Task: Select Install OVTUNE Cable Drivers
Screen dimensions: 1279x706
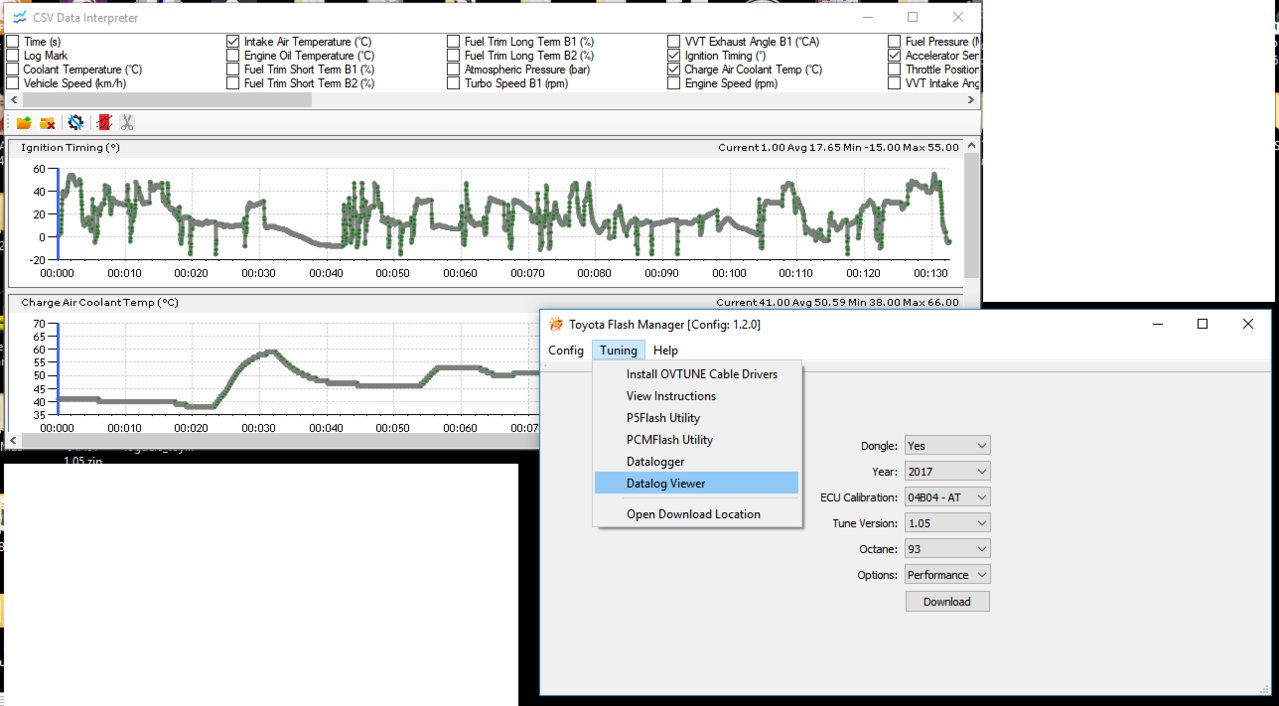Action: click(697, 374)
